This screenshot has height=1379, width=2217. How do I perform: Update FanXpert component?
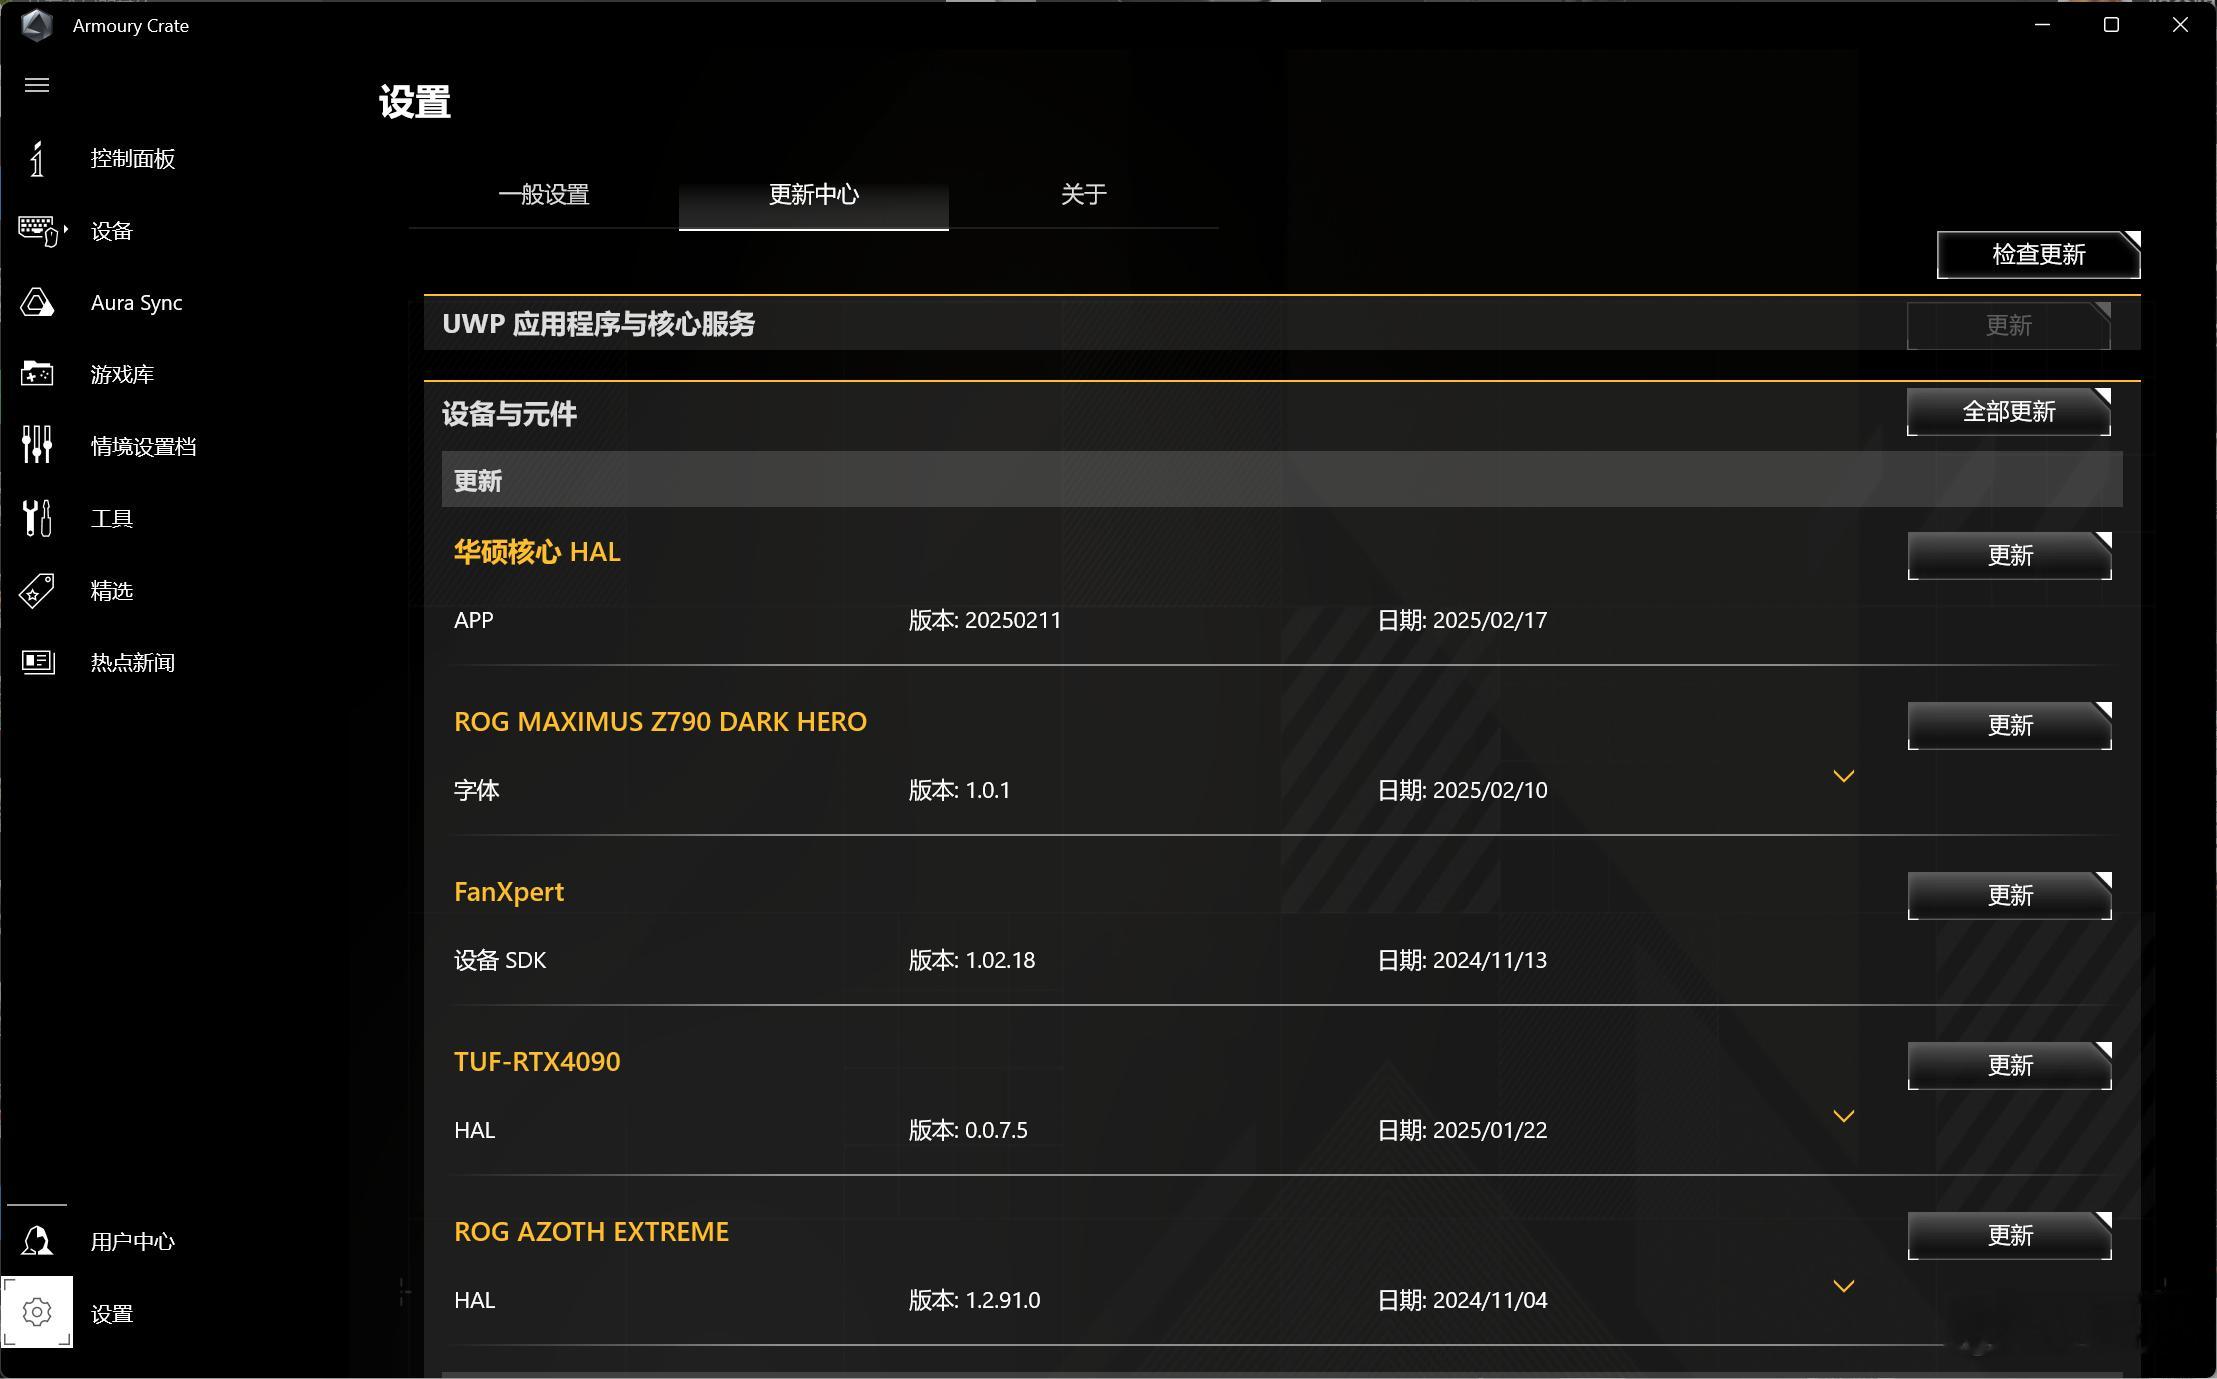point(2010,896)
